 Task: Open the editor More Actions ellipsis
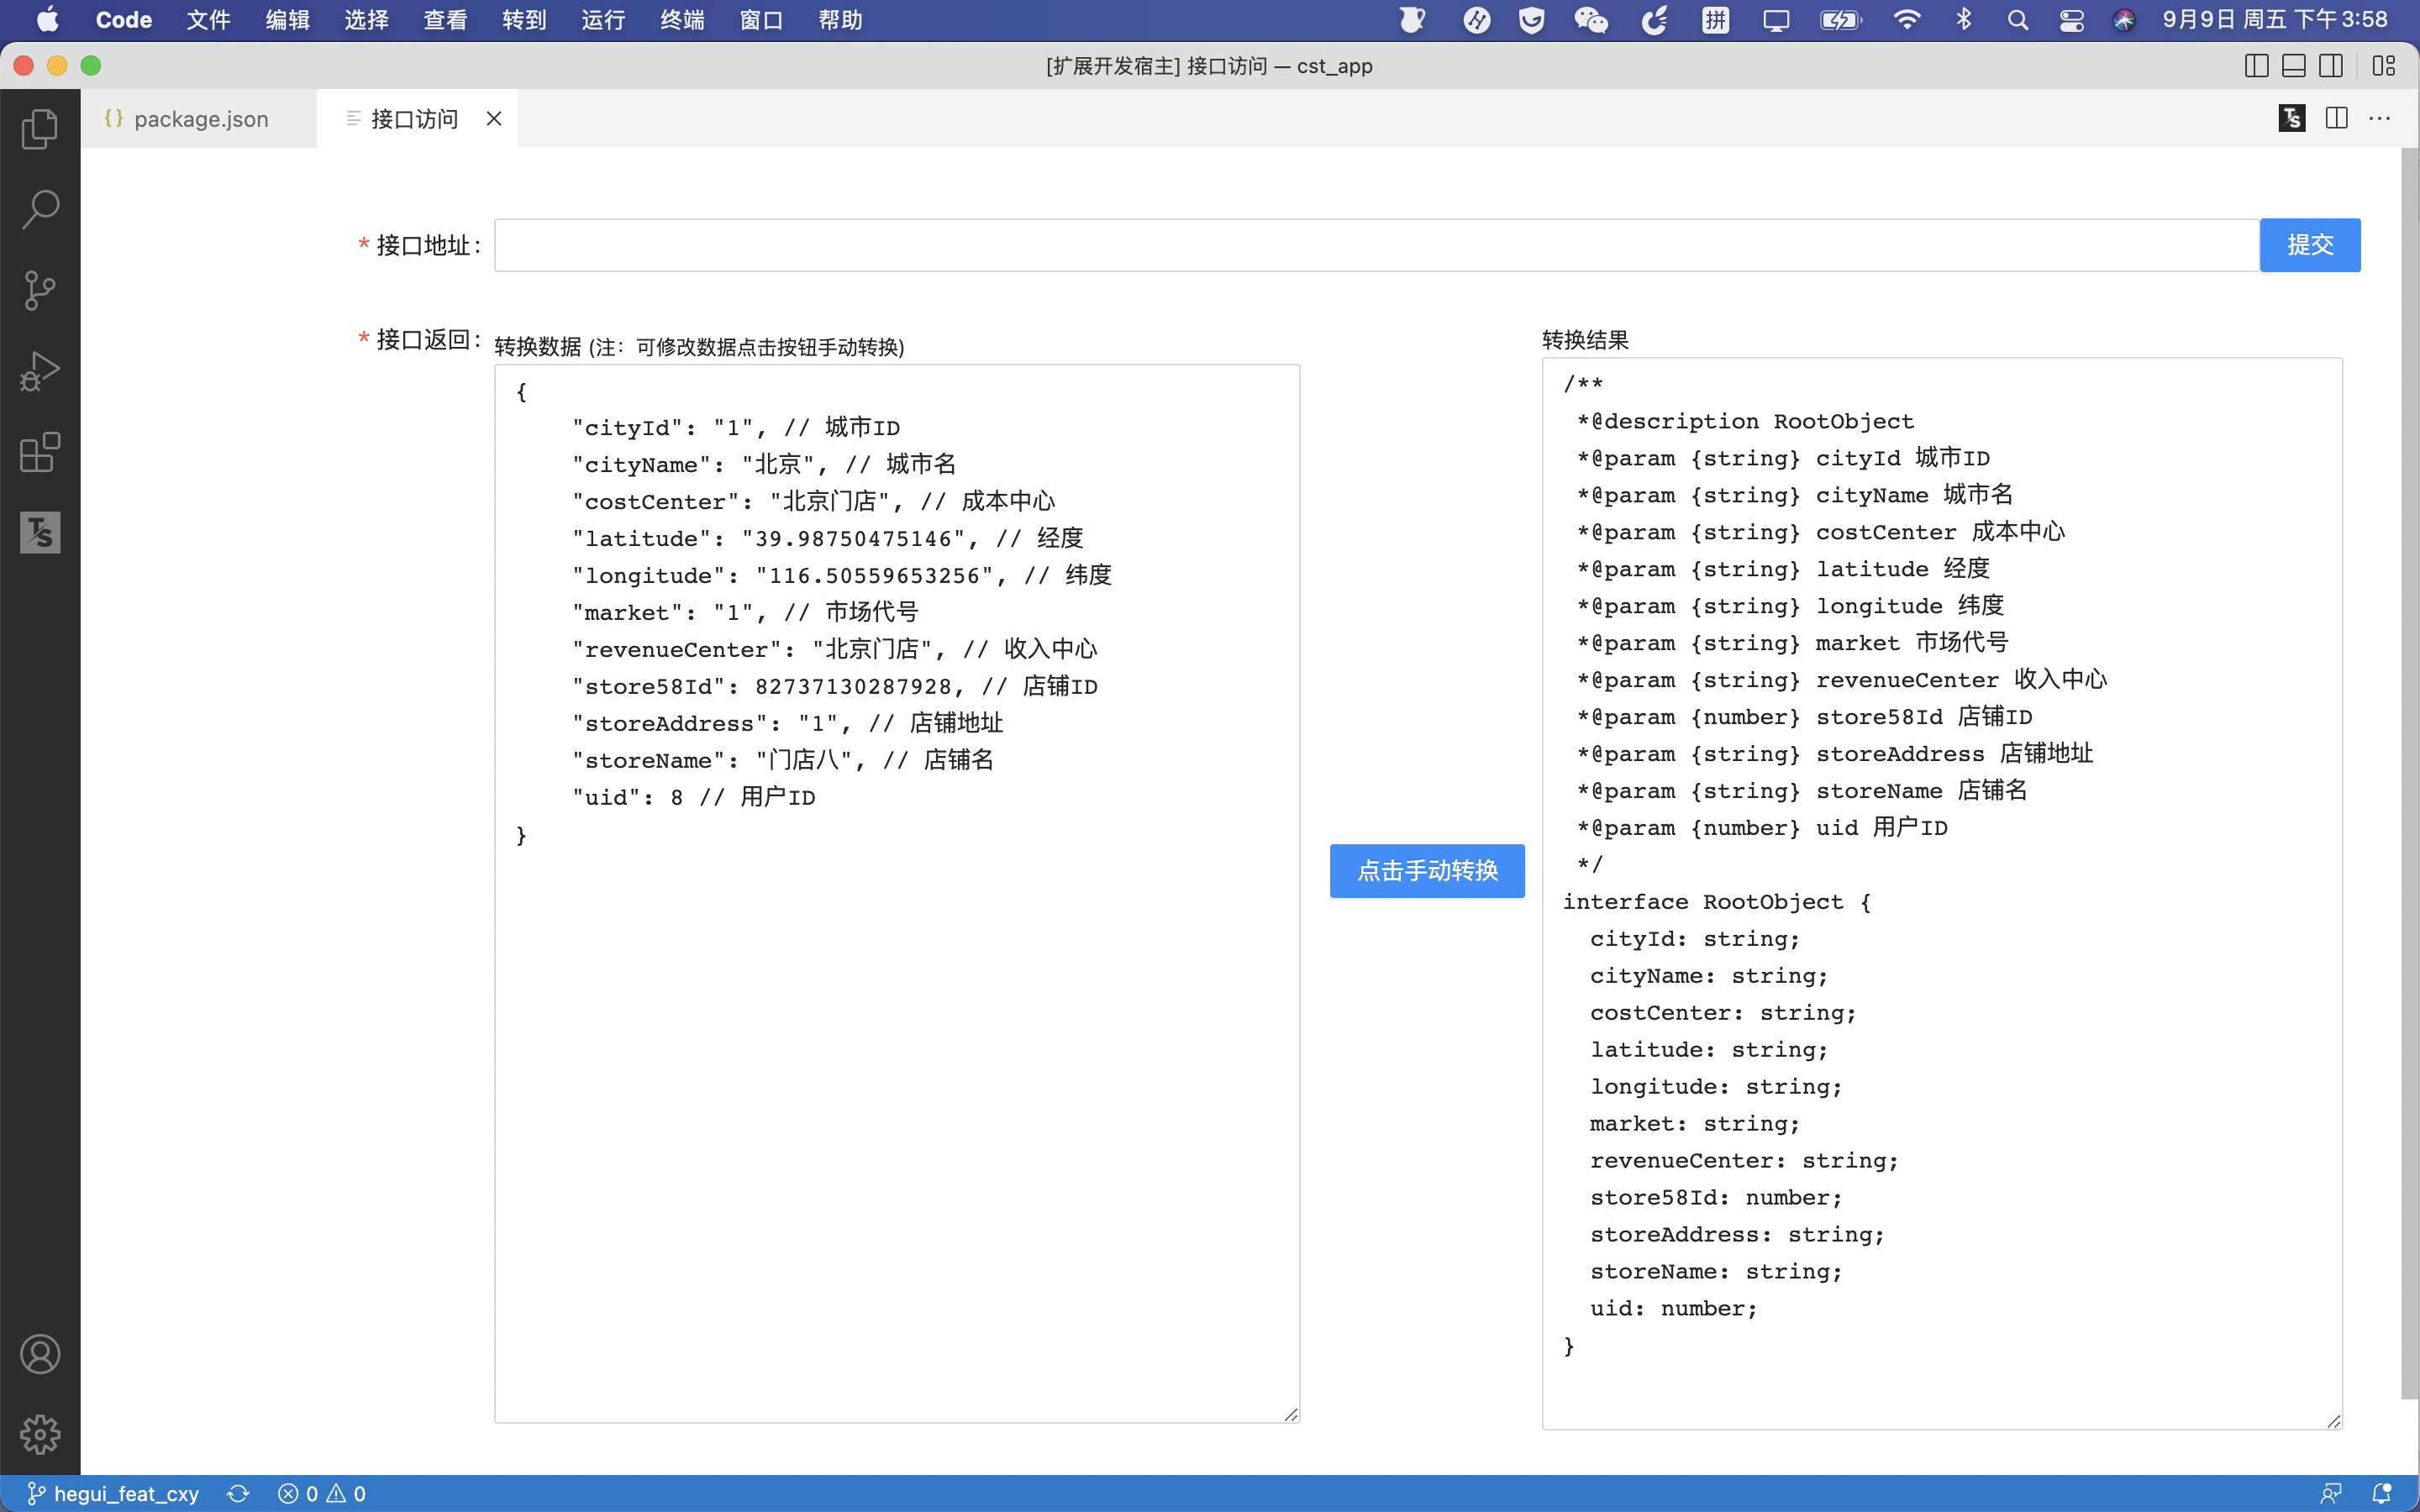click(x=2380, y=118)
